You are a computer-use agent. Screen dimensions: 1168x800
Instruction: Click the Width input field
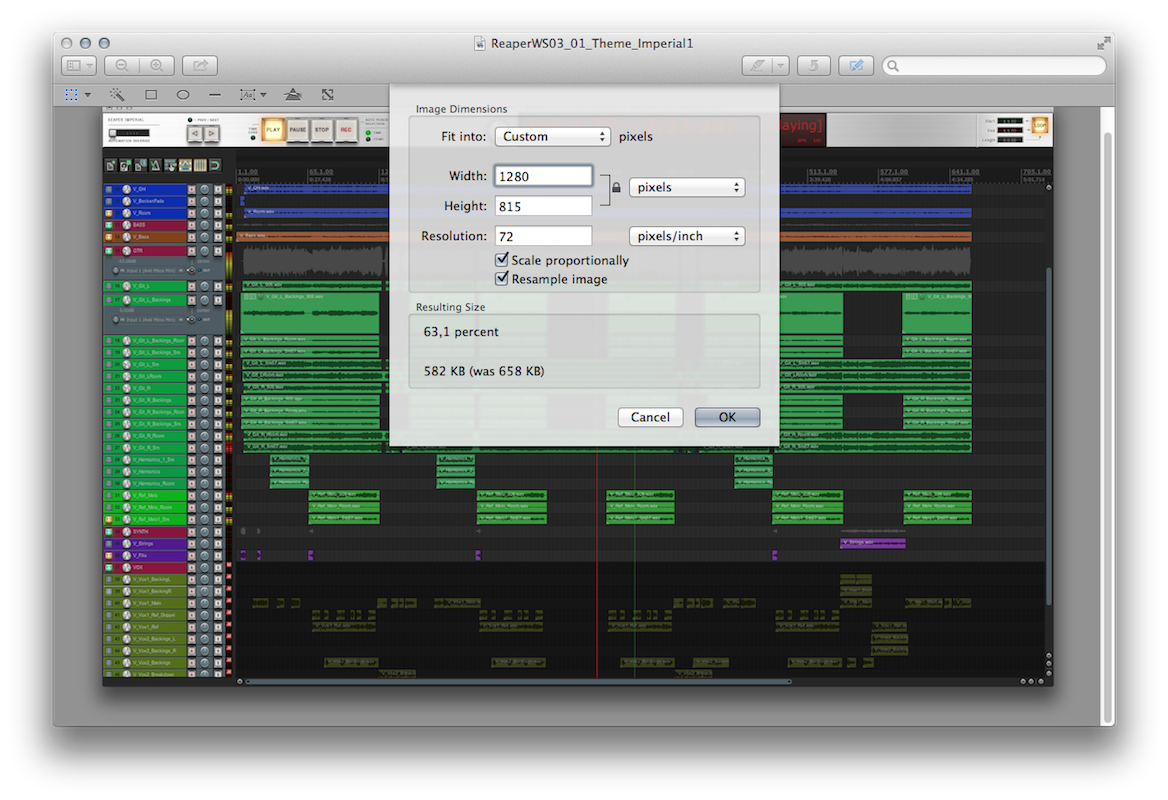(x=544, y=176)
